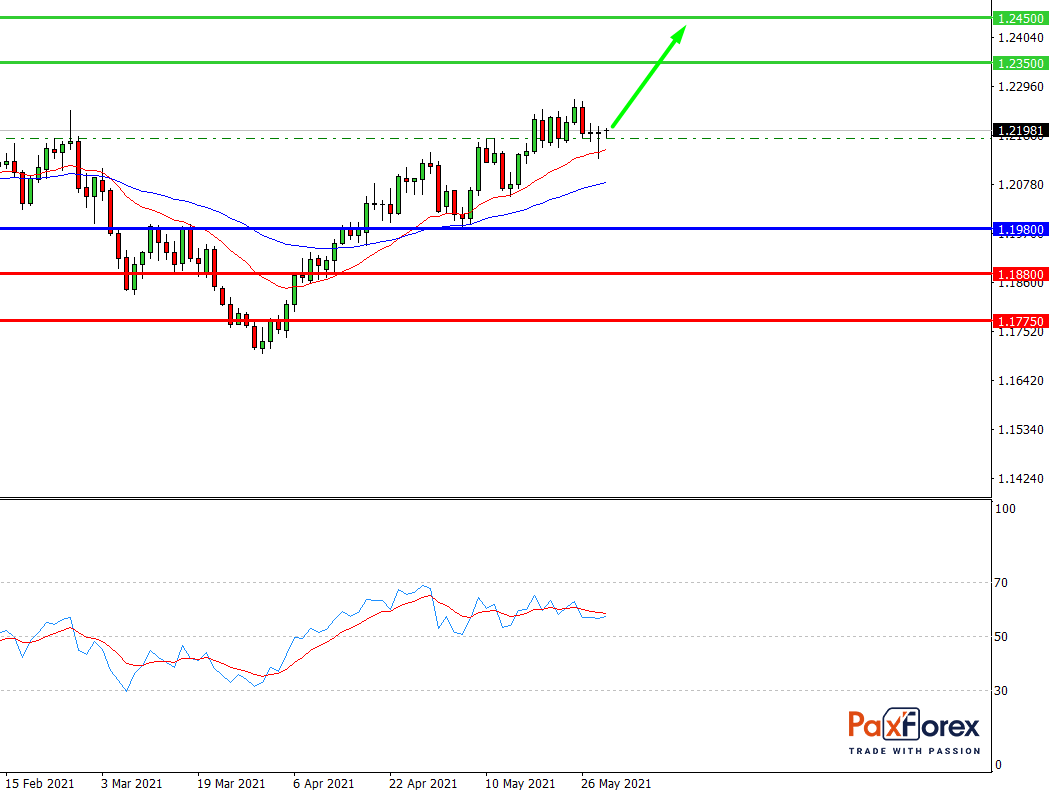This screenshot has width=1053, height=792.
Task: Click the 6 Apr 2021 date label
Action: (324, 783)
